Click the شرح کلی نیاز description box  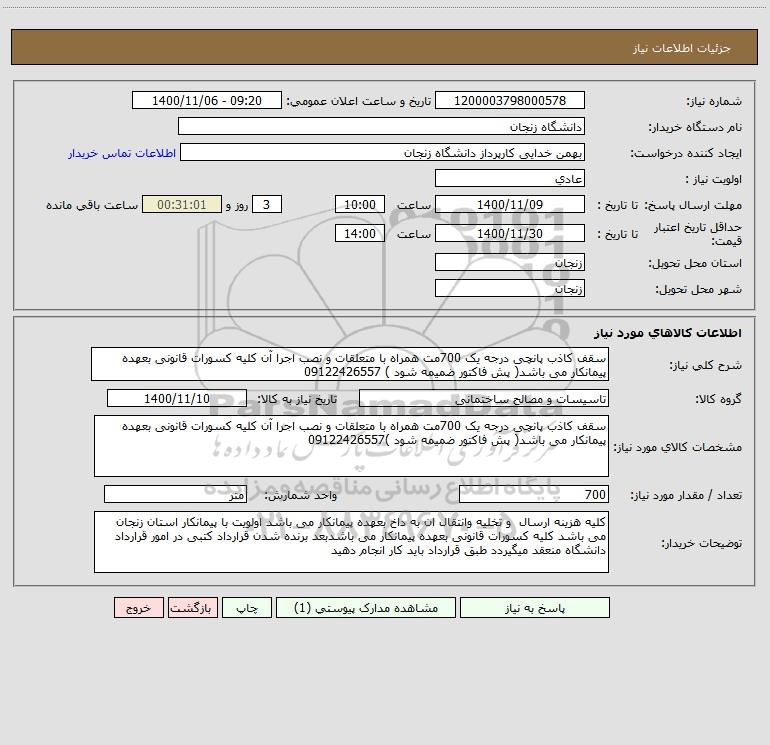[x=350, y=364]
